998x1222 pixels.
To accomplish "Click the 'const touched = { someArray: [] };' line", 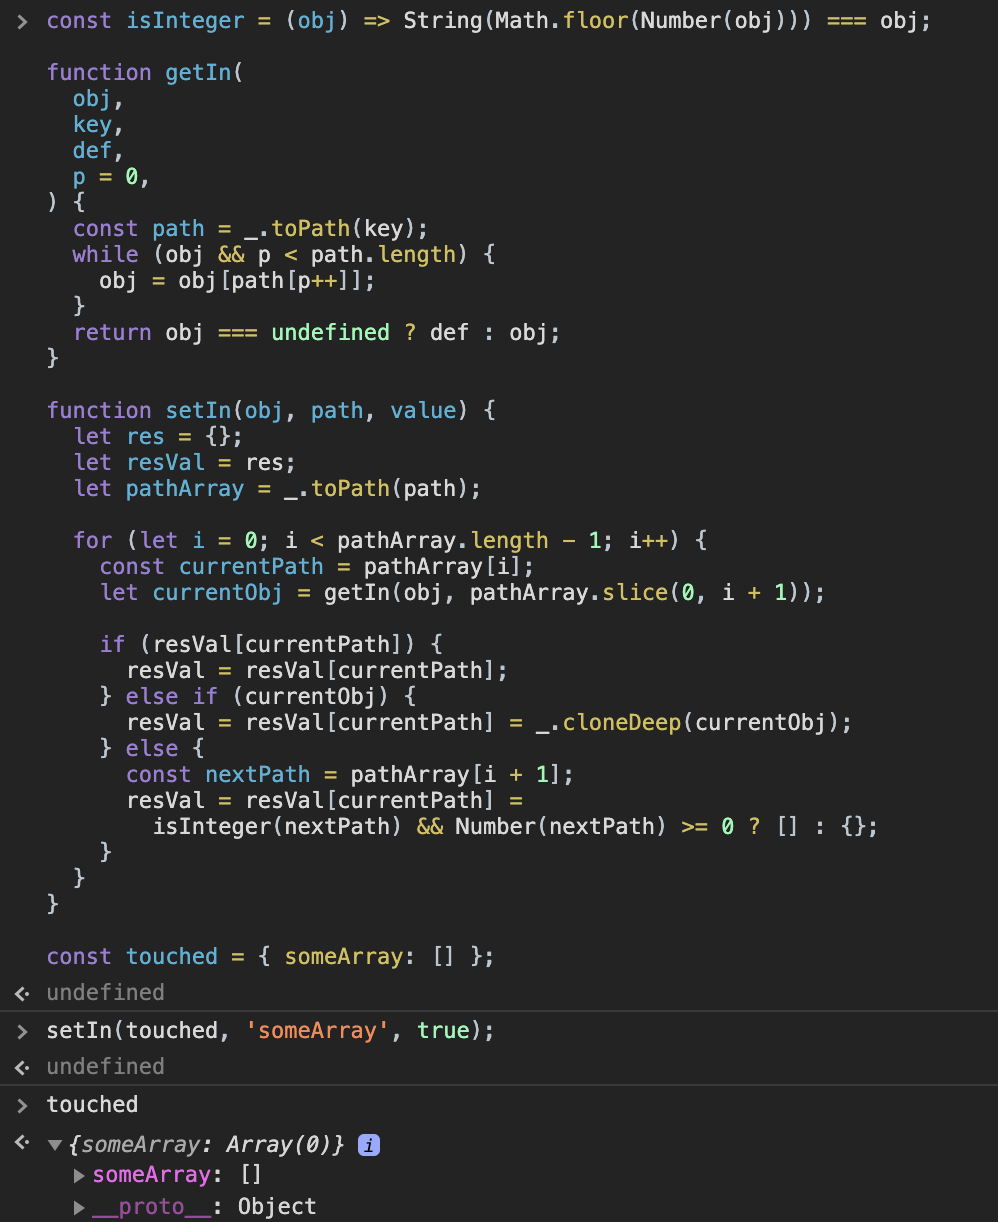I will tap(270, 956).
